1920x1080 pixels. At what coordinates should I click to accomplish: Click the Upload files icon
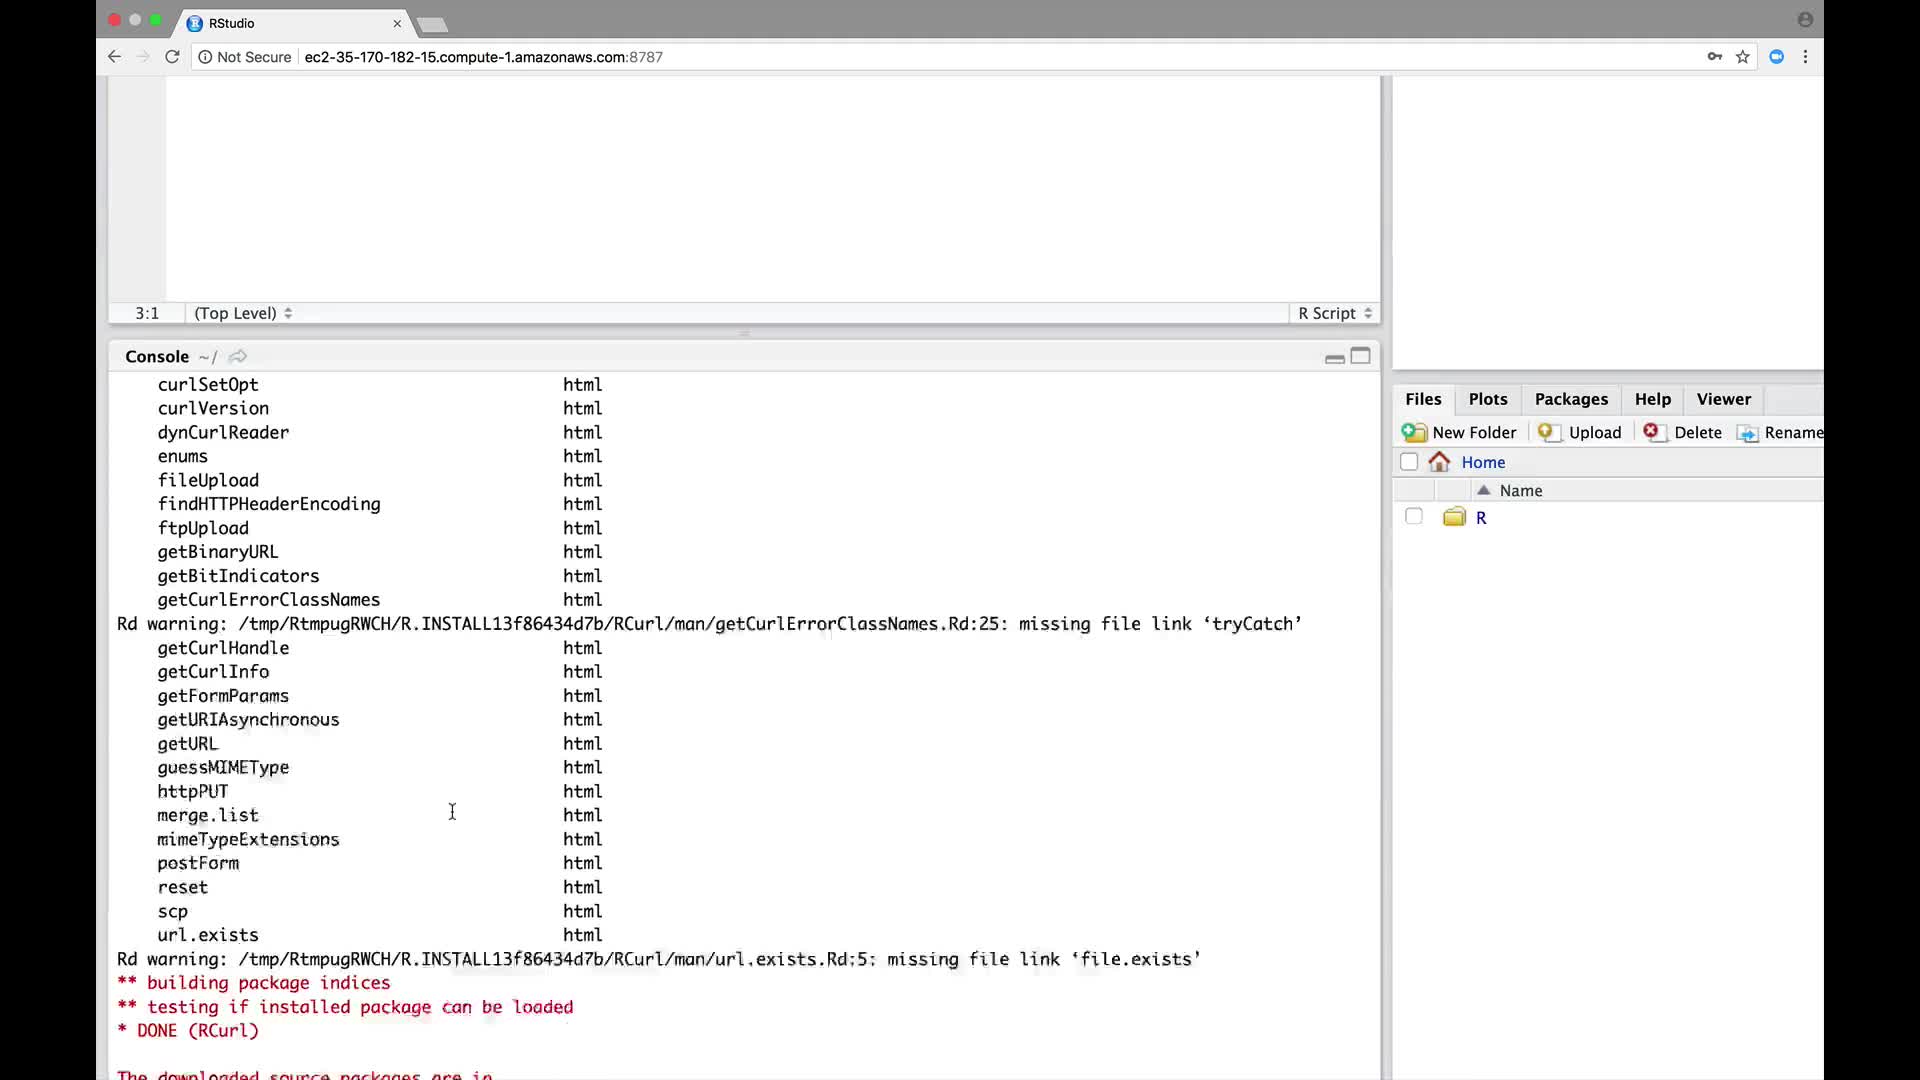pos(1548,432)
